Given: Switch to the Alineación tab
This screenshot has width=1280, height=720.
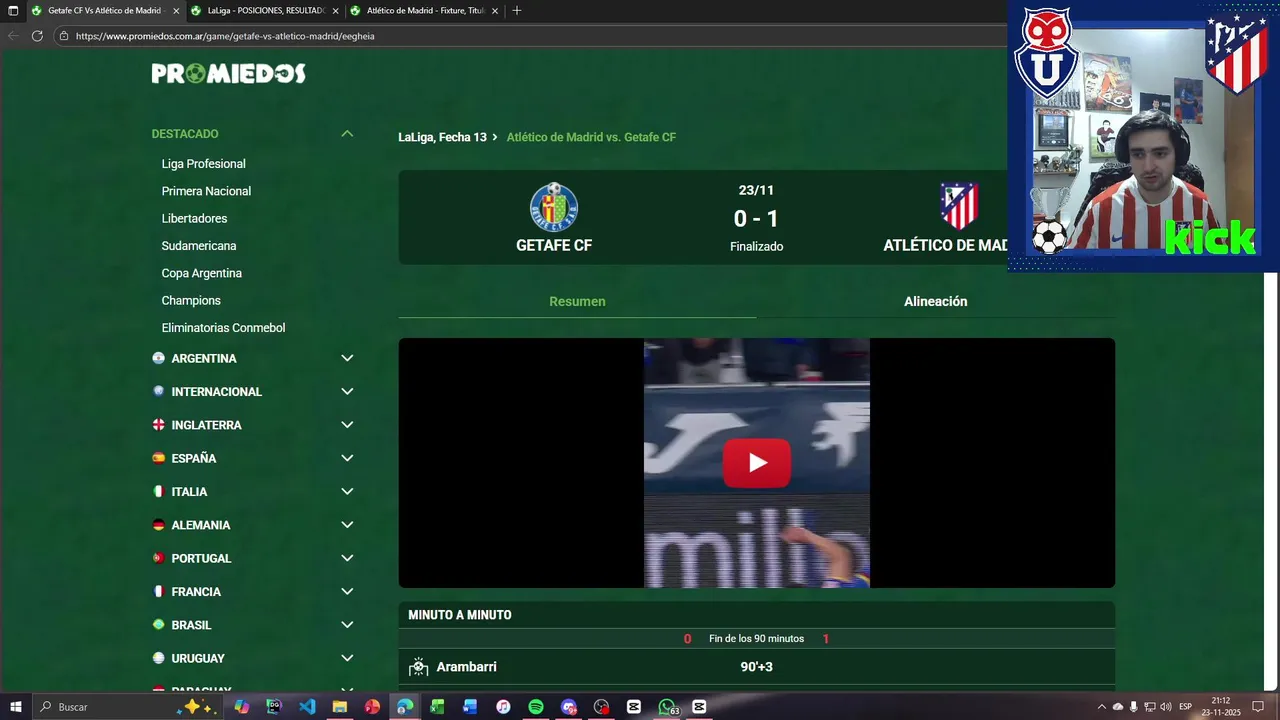Looking at the screenshot, I should click(x=936, y=301).
